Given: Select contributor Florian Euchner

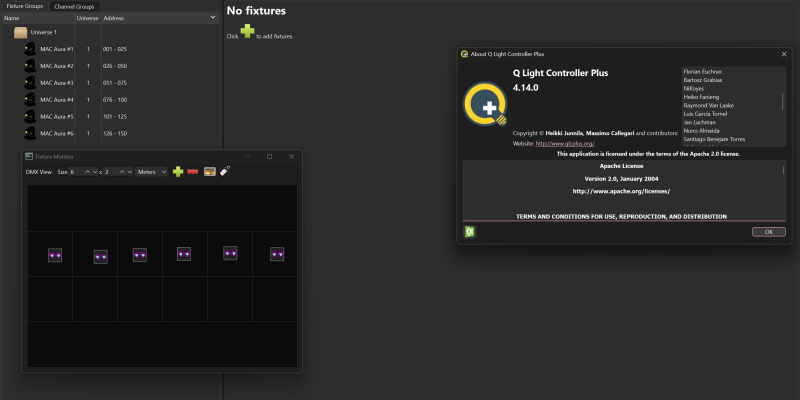Looking at the screenshot, I should 703,71.
